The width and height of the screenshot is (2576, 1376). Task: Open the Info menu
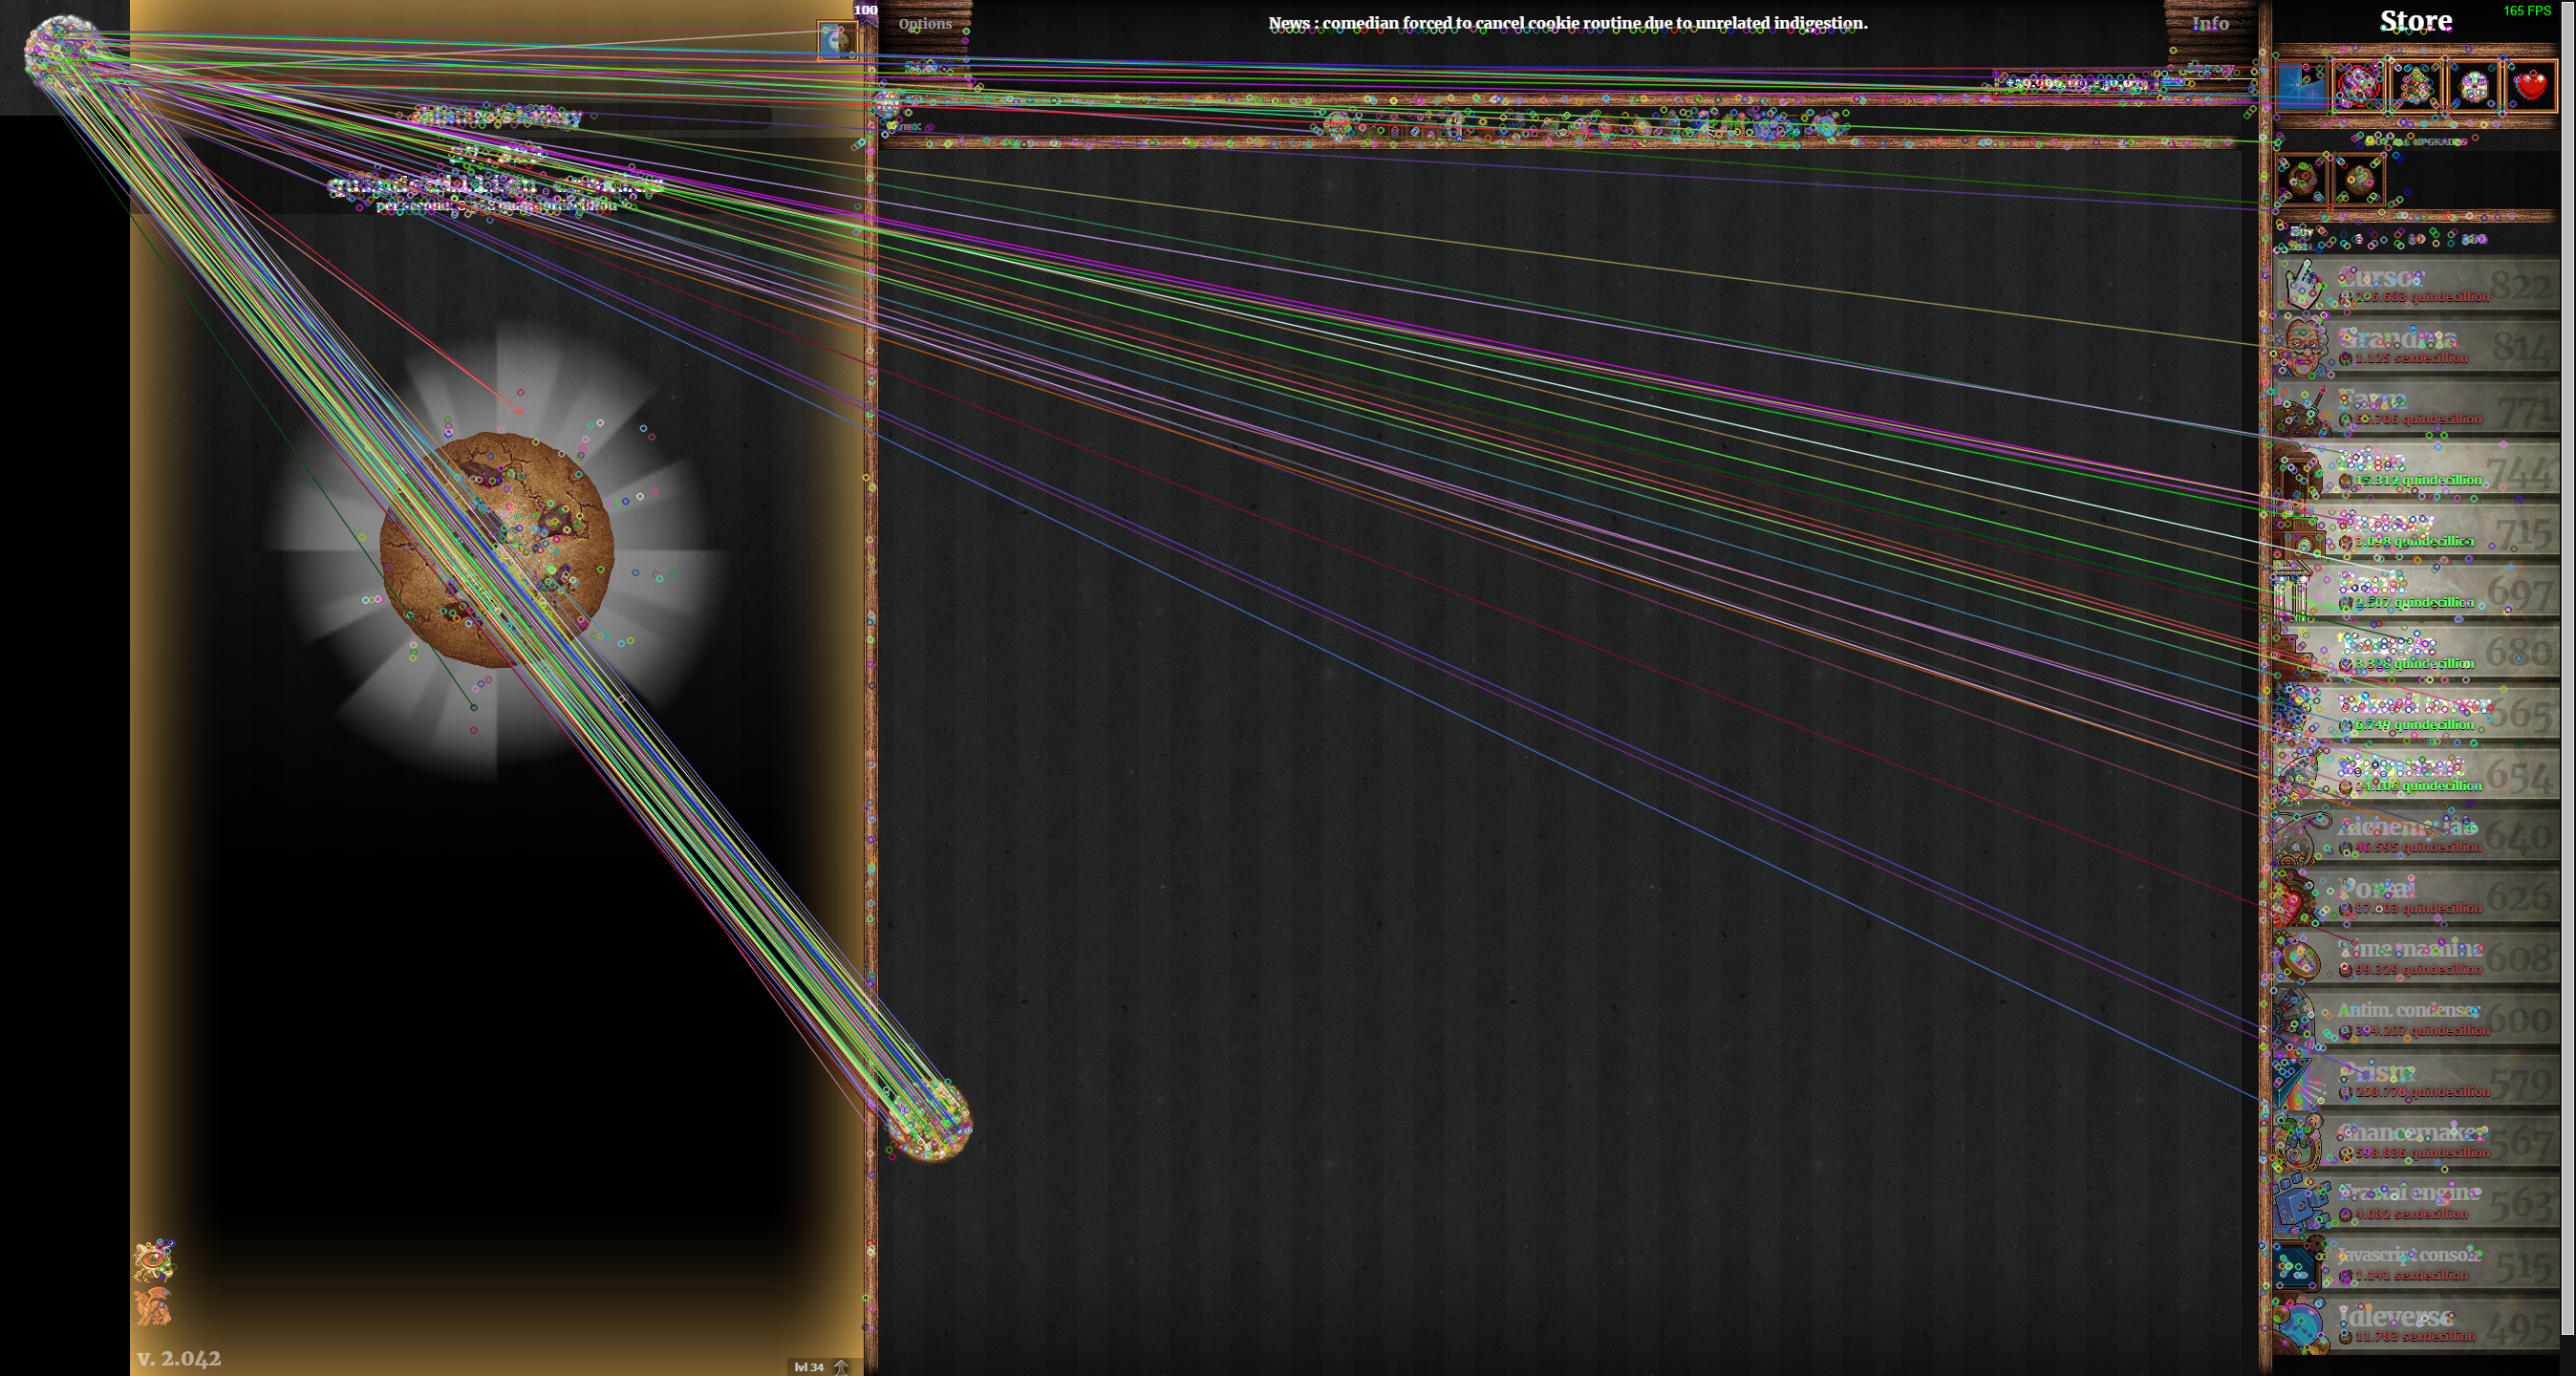coord(2210,23)
